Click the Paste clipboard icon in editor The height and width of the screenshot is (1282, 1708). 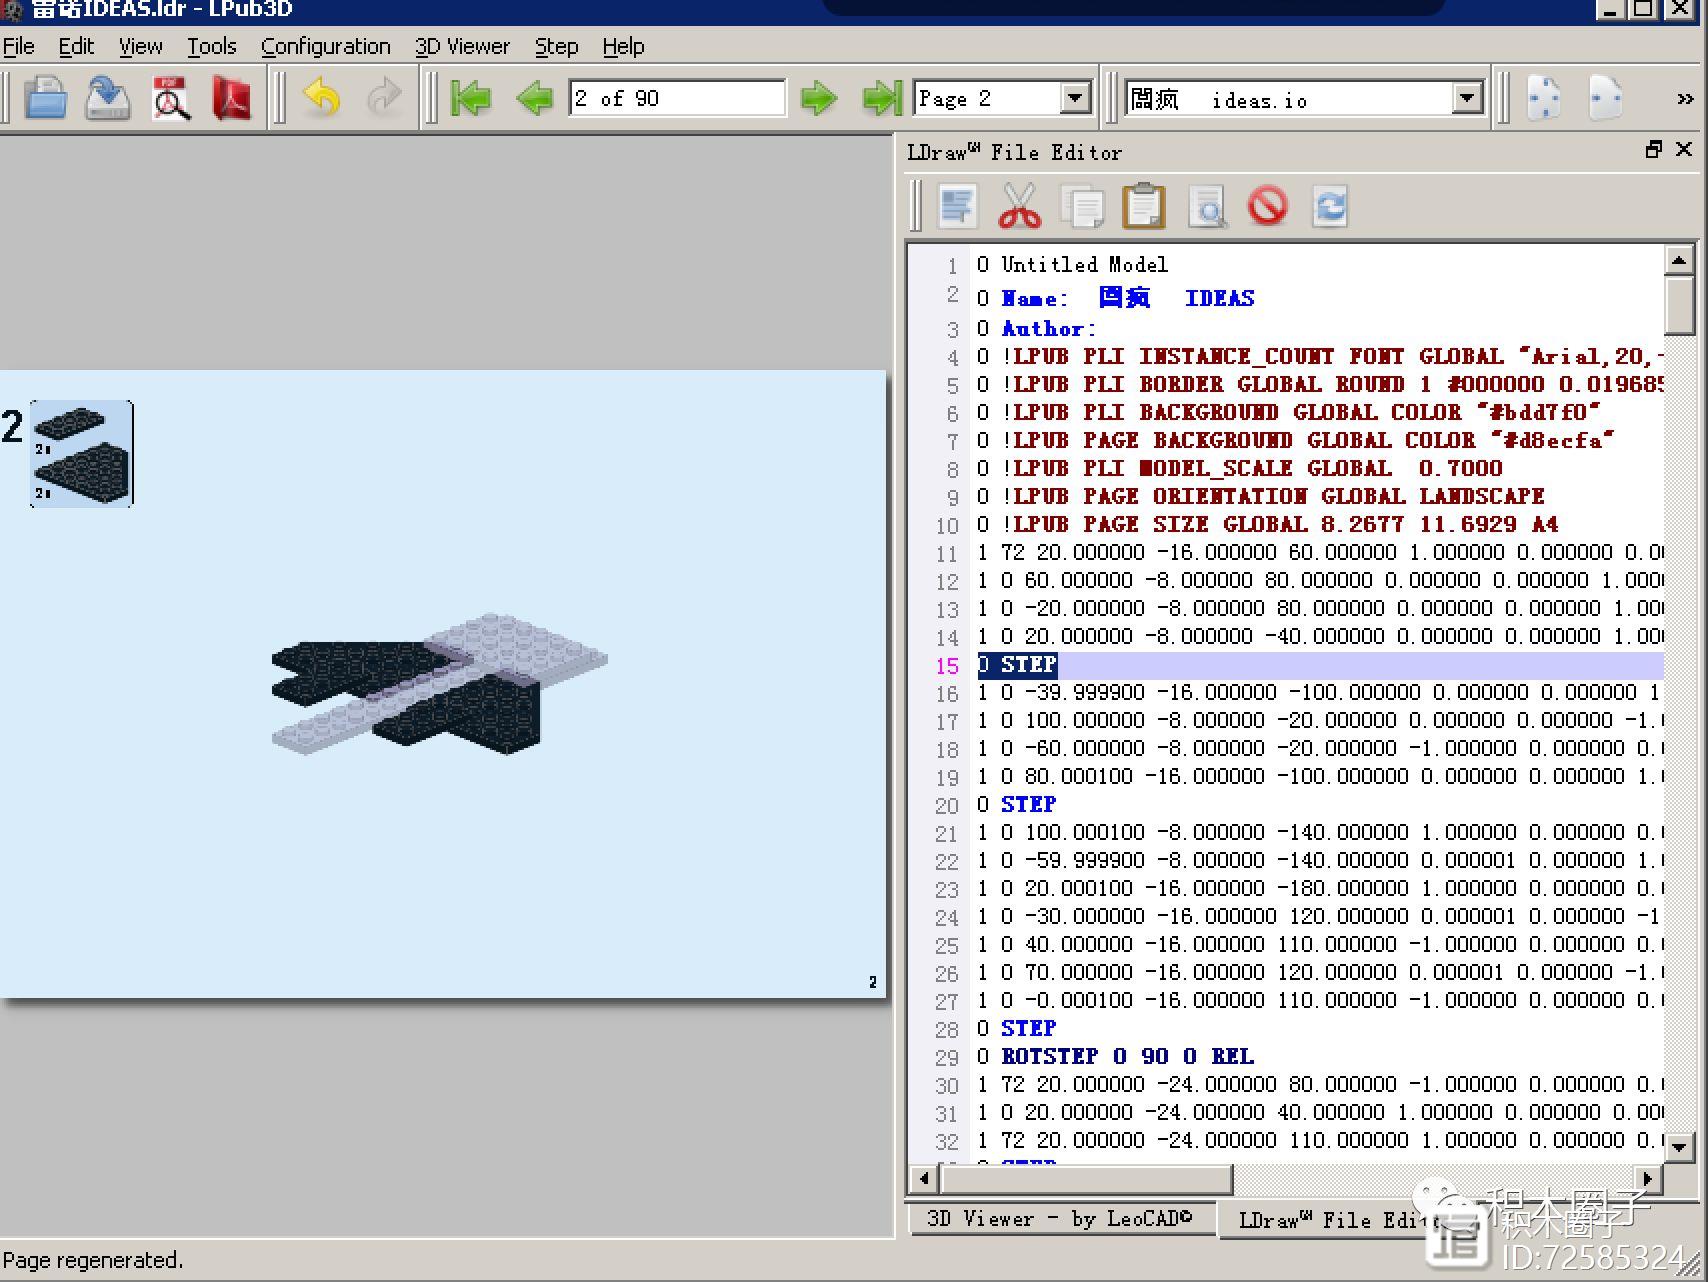pos(1144,206)
